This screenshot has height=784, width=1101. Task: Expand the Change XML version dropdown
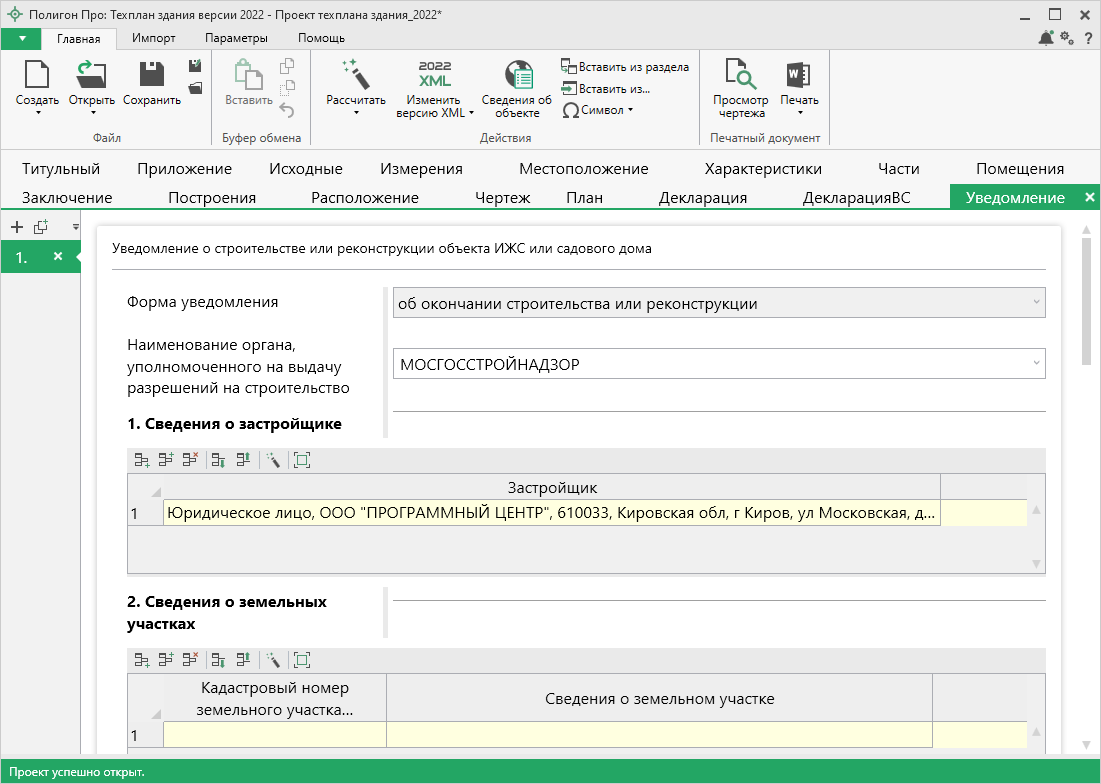click(471, 114)
